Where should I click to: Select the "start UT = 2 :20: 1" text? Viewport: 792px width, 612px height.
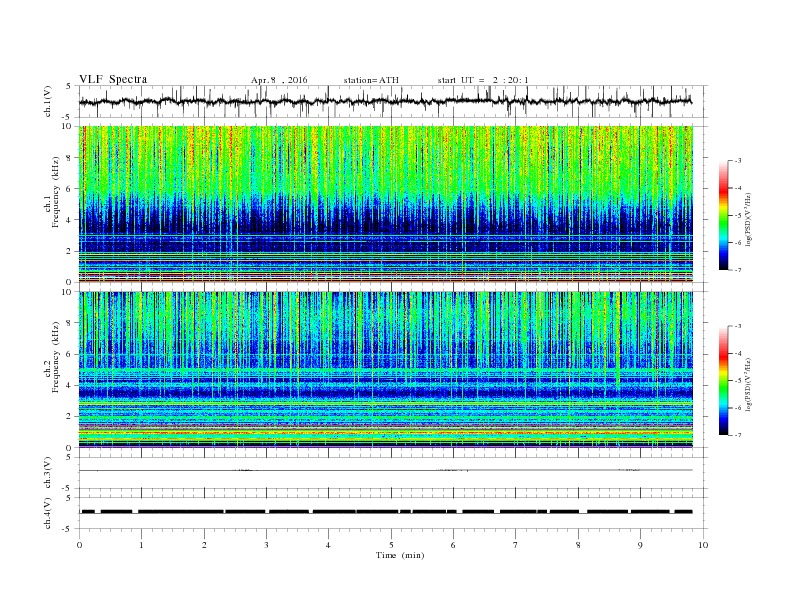pyautogui.click(x=483, y=80)
